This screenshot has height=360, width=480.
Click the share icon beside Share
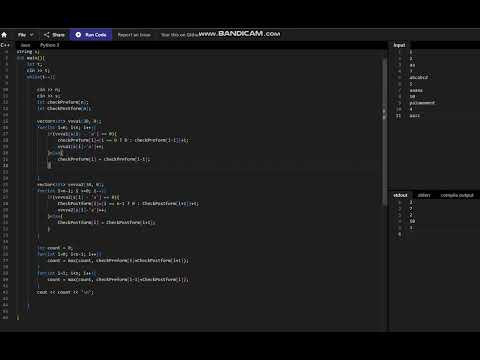pyautogui.click(x=46, y=35)
